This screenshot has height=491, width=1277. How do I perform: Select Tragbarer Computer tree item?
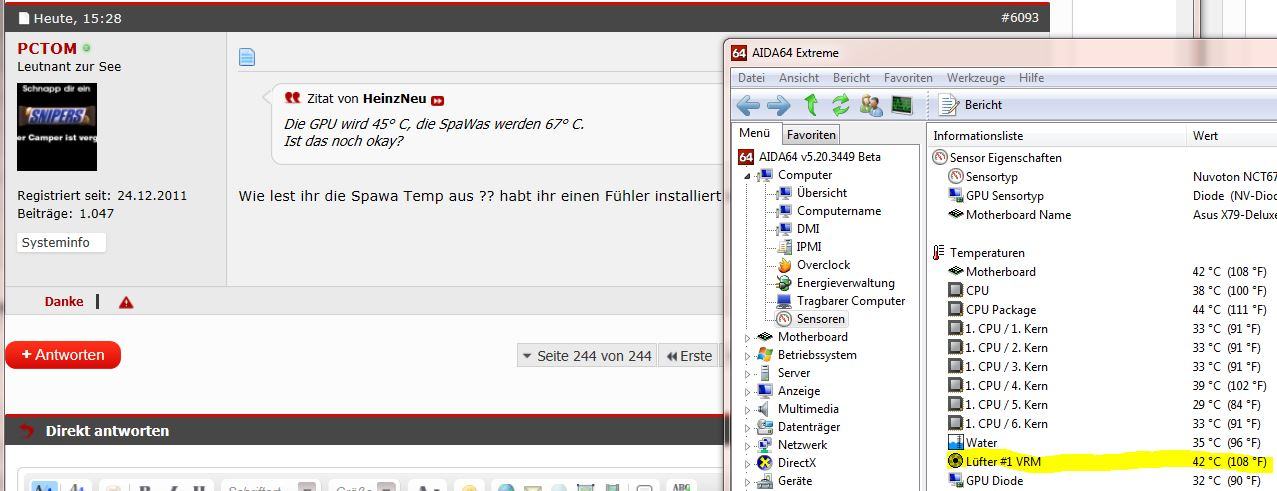pyautogui.click(x=840, y=301)
